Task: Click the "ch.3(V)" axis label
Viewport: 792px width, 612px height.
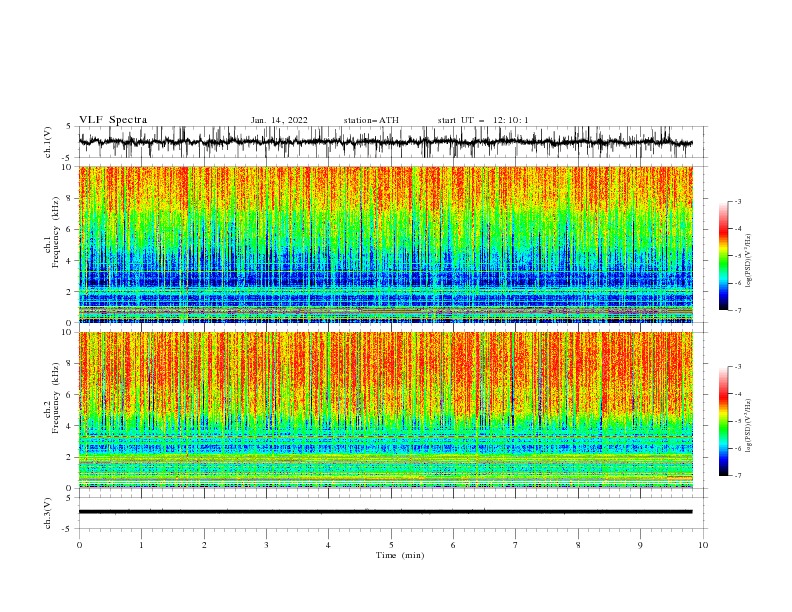Action: [x=48, y=513]
